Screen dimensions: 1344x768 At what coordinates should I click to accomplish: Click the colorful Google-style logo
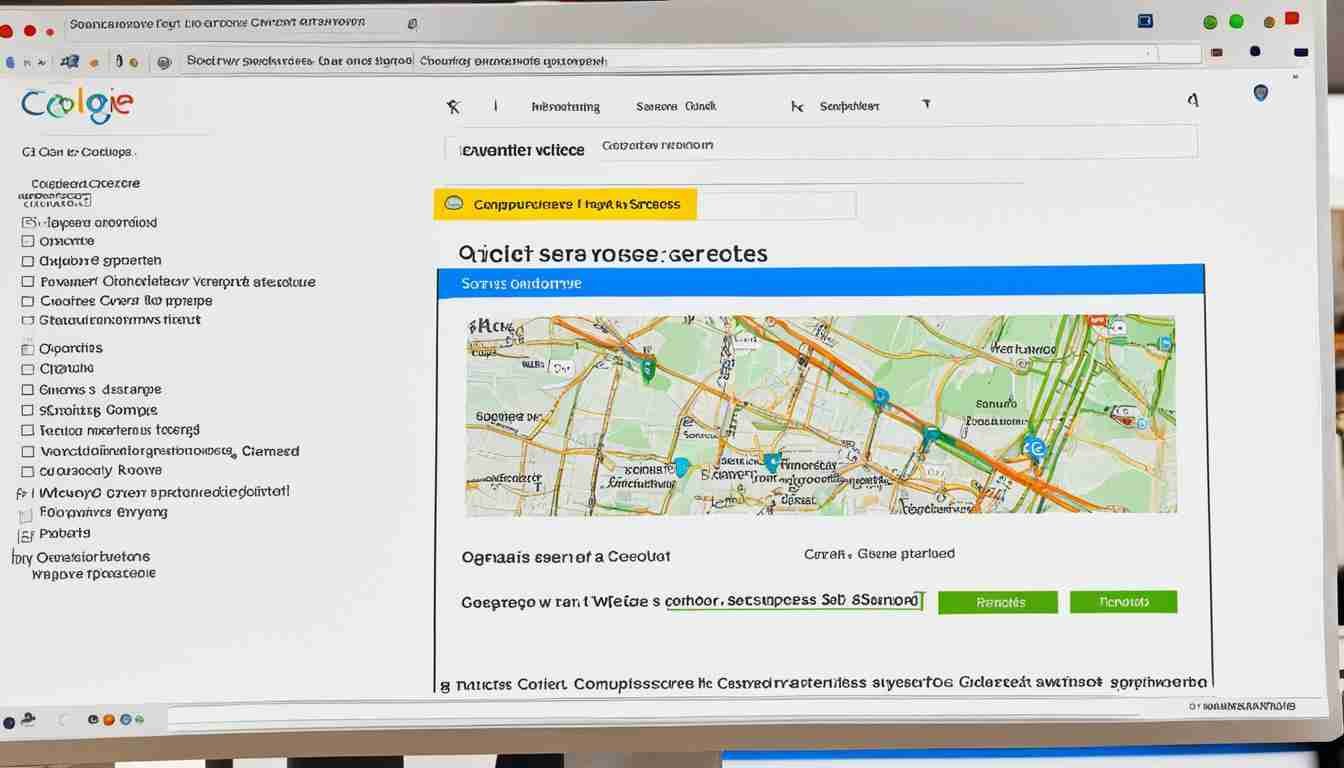pyautogui.click(x=76, y=104)
